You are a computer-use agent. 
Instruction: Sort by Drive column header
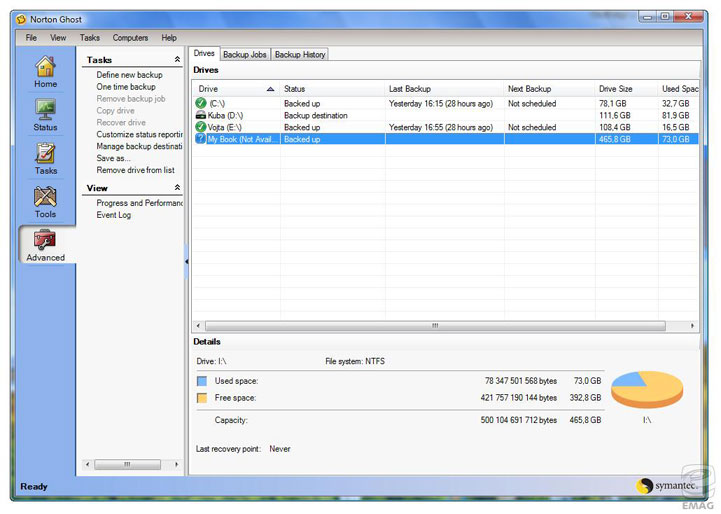click(236, 89)
